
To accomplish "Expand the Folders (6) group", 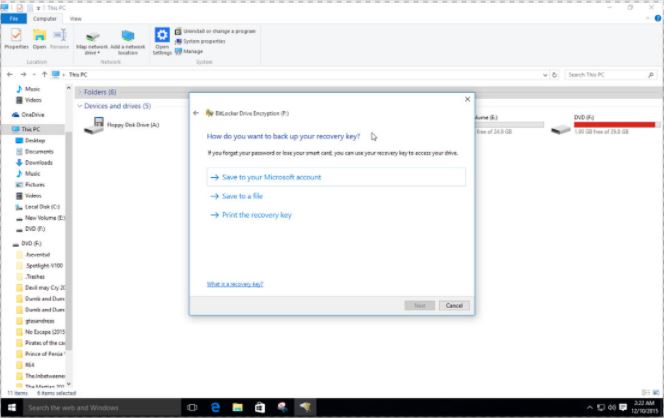I will 80,92.
